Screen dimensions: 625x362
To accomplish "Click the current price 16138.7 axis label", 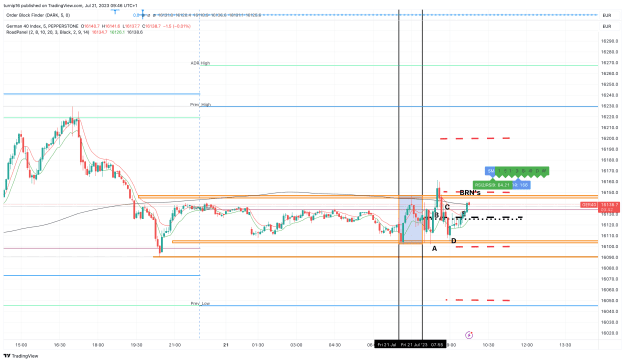I will (x=609, y=205).
